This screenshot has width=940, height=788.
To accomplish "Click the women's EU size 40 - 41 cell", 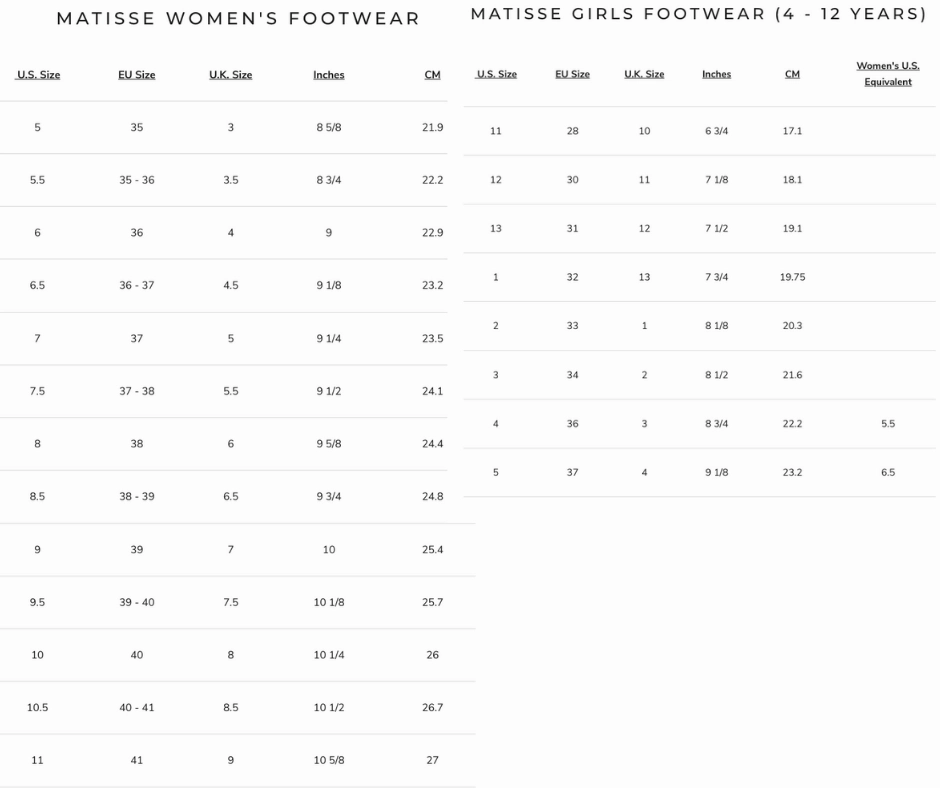I will click(137, 707).
